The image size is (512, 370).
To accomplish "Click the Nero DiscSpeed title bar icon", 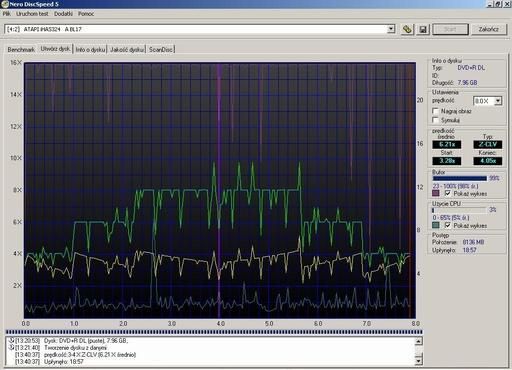I will tap(5, 4).
